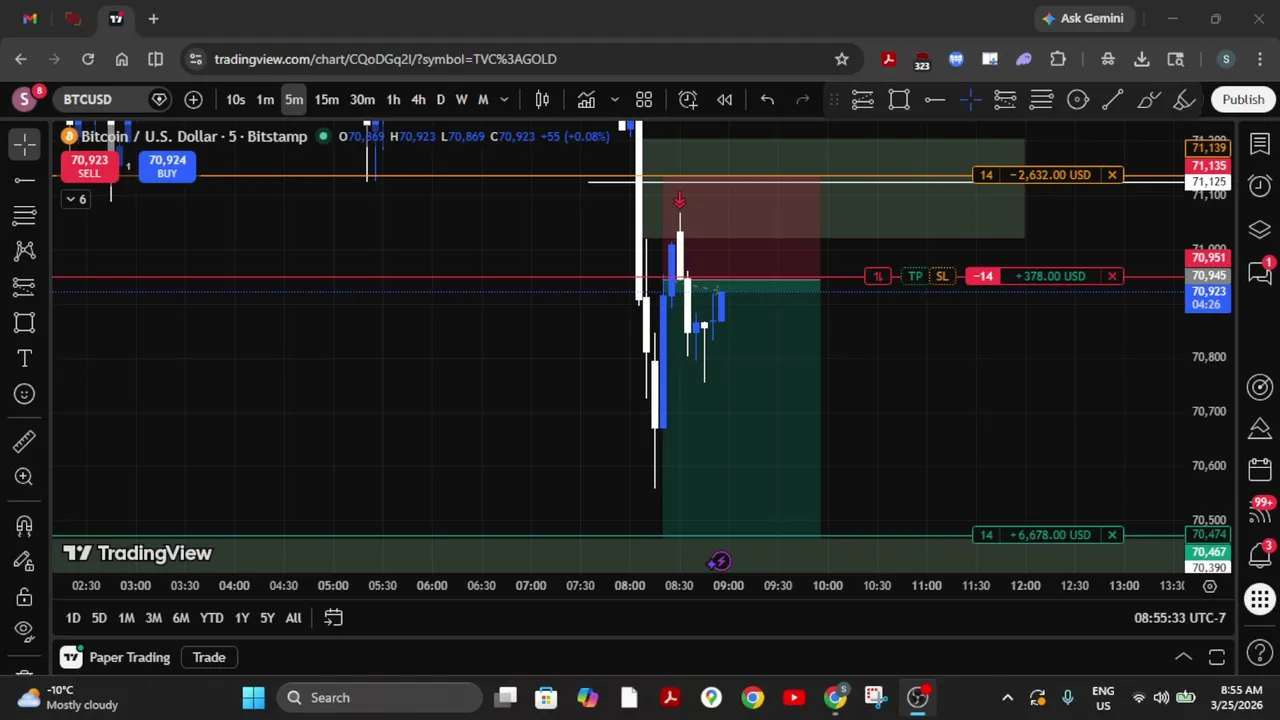This screenshot has height=720, width=1280.
Task: Open the layout setup grid
Action: point(644,99)
